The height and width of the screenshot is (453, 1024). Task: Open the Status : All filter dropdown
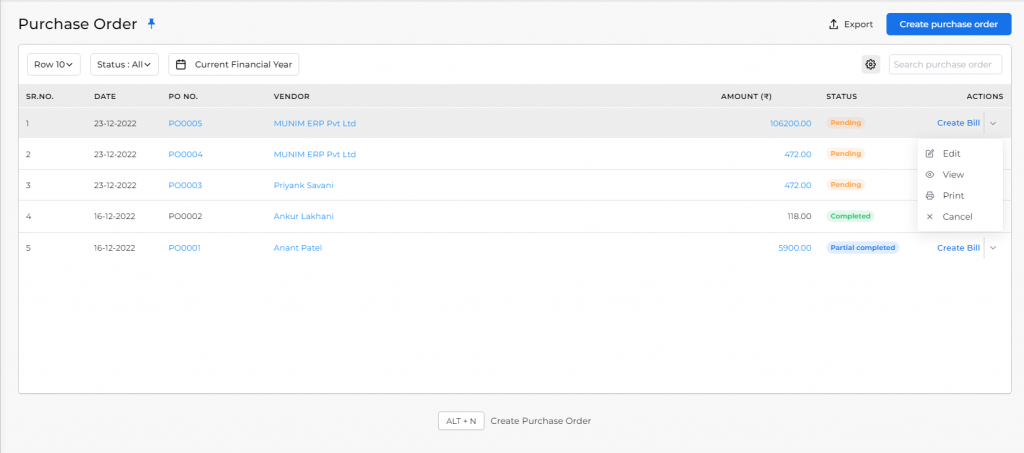pyautogui.click(x=124, y=65)
